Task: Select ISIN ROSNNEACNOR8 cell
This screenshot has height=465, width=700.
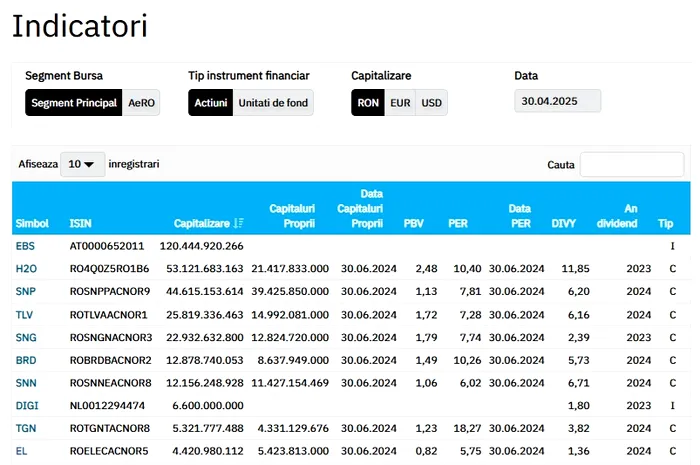Action: 111,383
